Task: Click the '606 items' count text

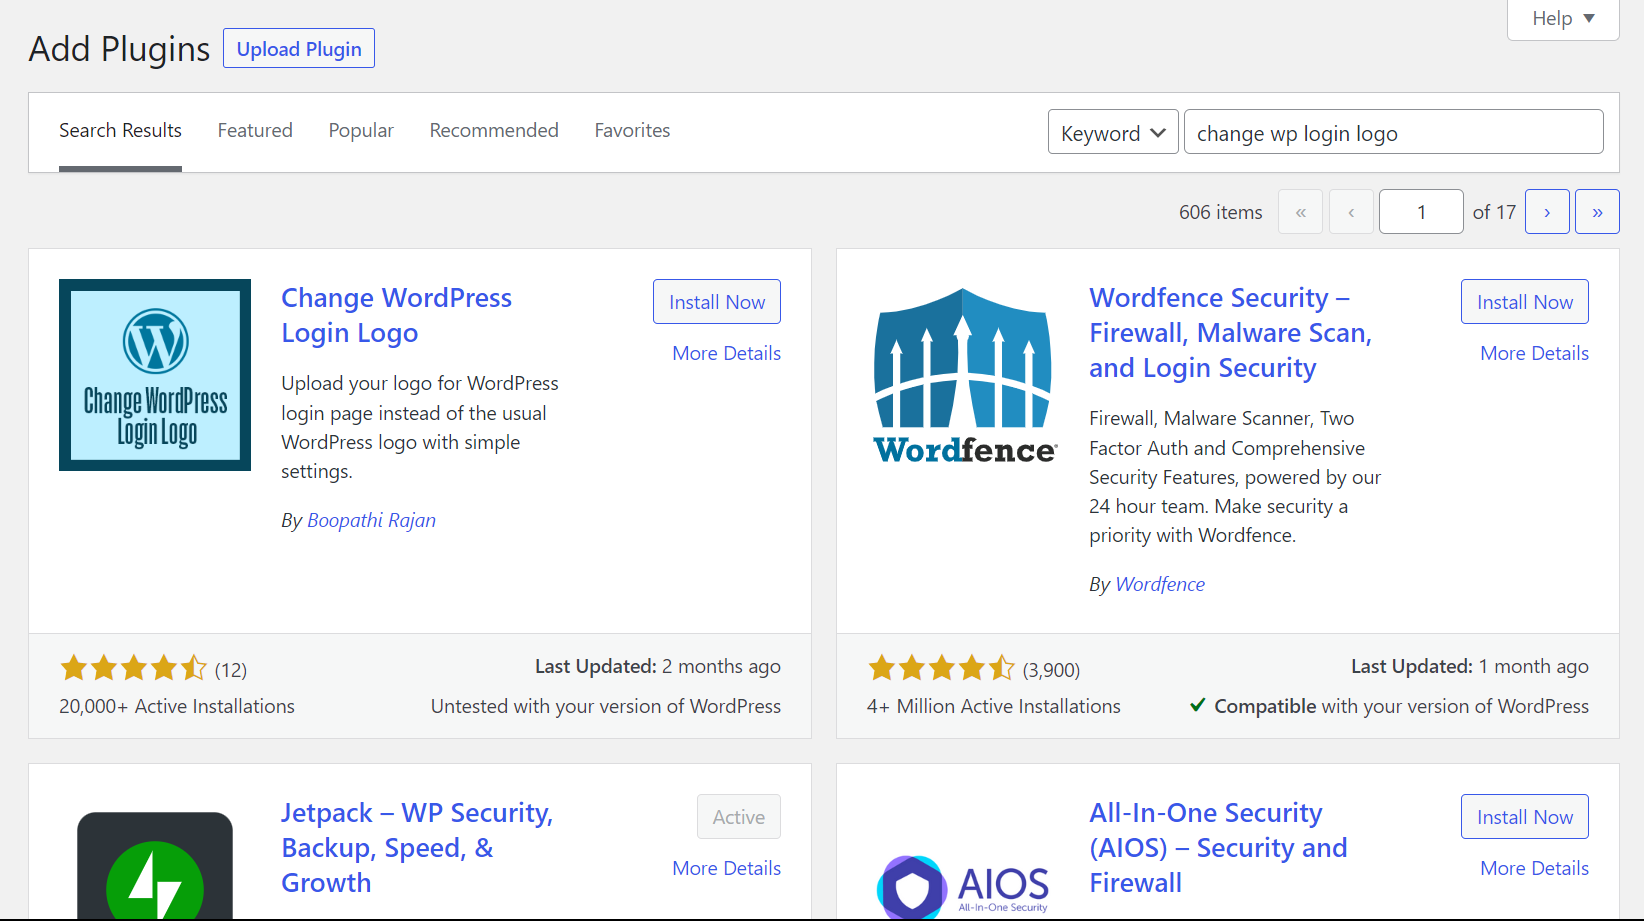Action: coord(1220,212)
